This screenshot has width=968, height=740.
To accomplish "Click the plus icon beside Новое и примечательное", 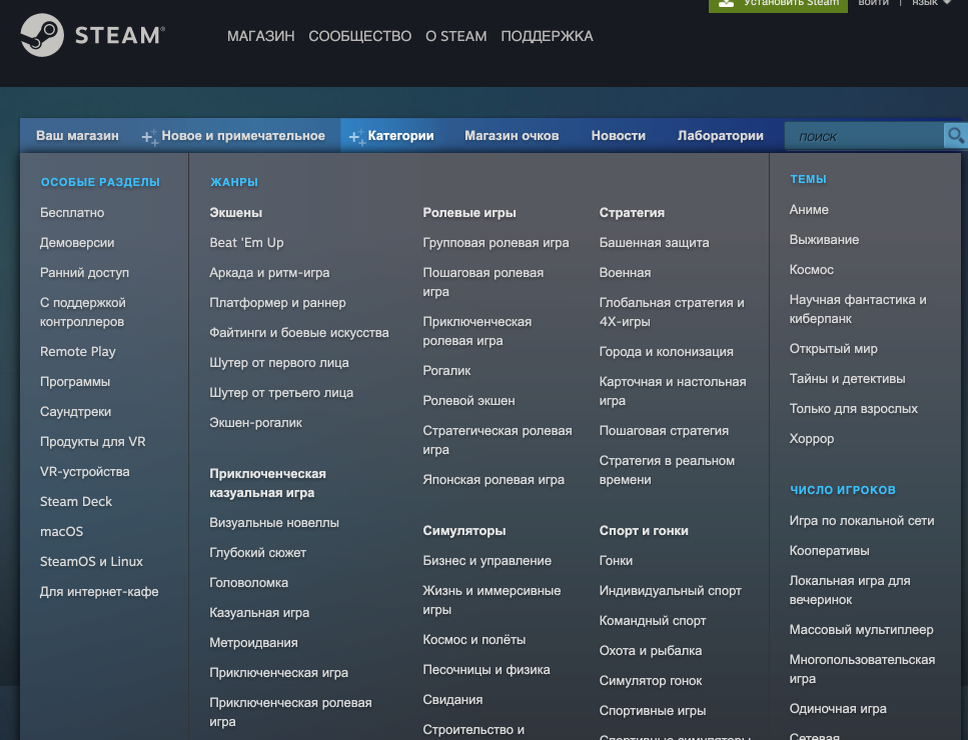I will 150,137.
